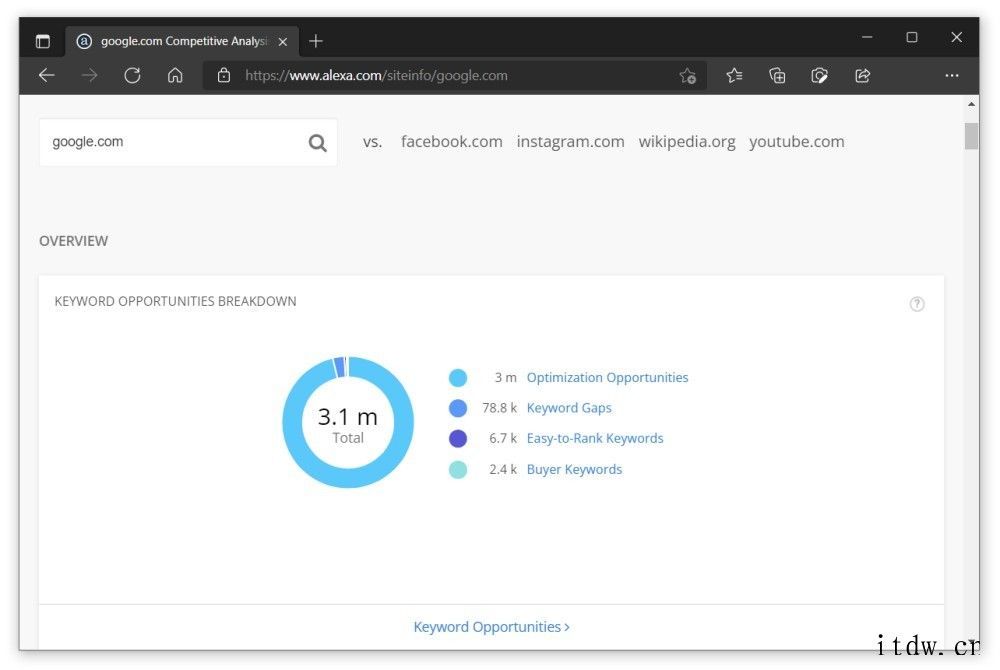Click the scrollbar up arrow
The image size is (1000, 670).
(x=971, y=104)
